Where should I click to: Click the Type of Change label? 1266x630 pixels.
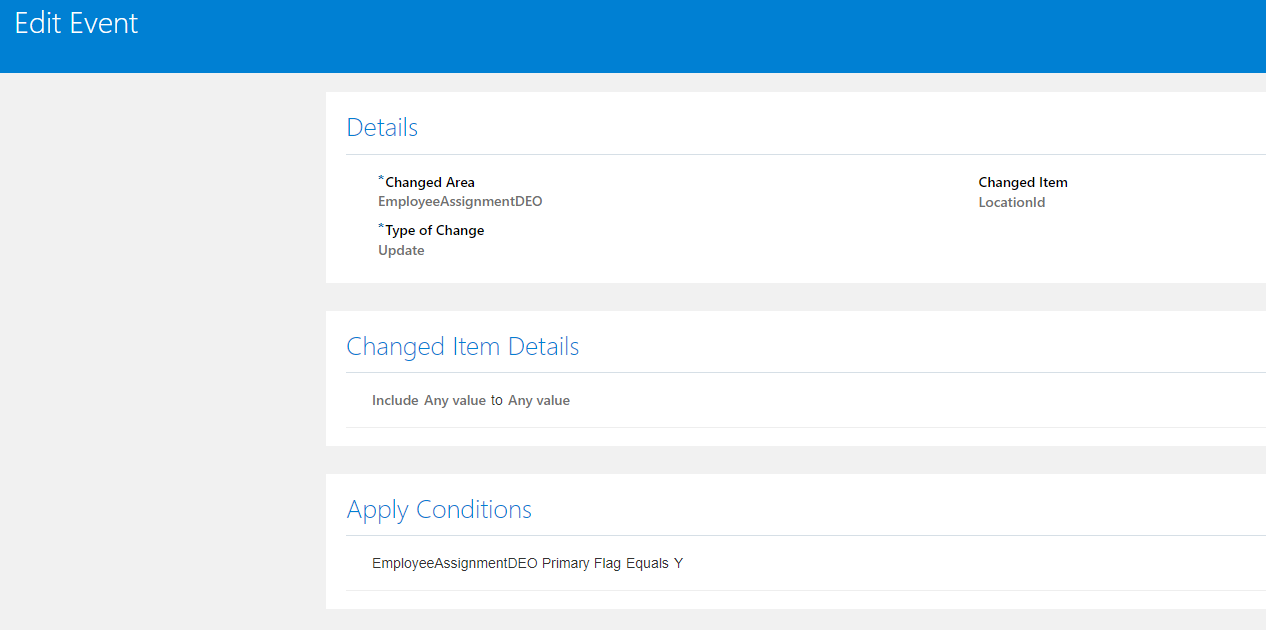tap(434, 231)
